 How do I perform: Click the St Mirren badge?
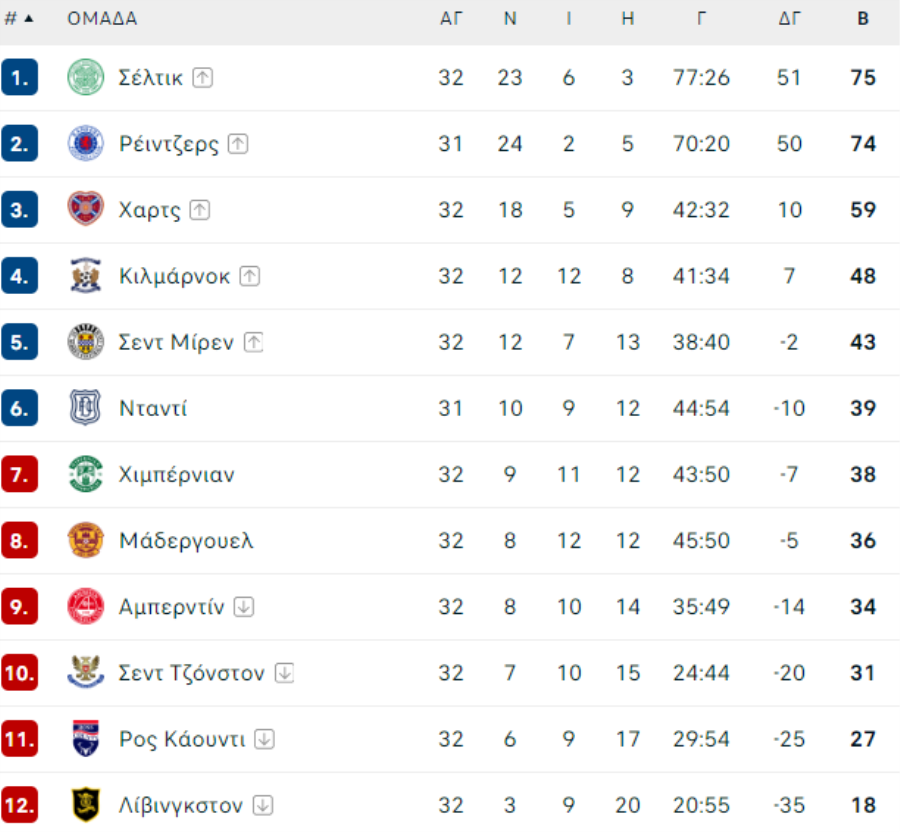[86, 342]
